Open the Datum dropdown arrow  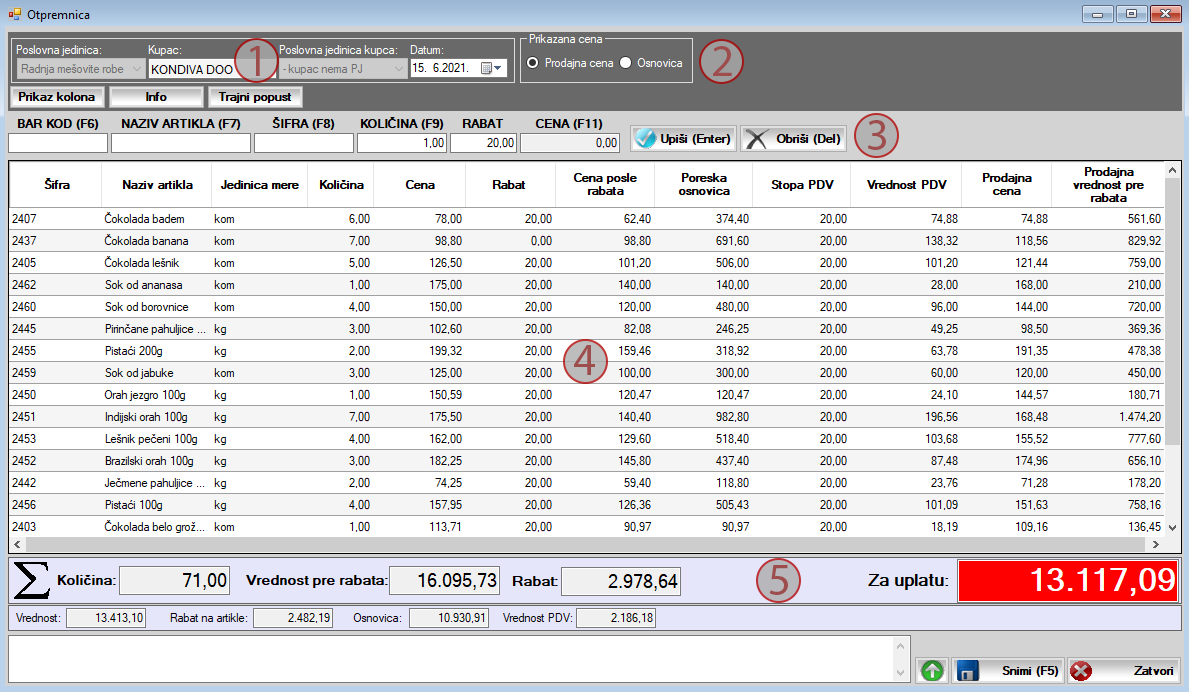(498, 68)
